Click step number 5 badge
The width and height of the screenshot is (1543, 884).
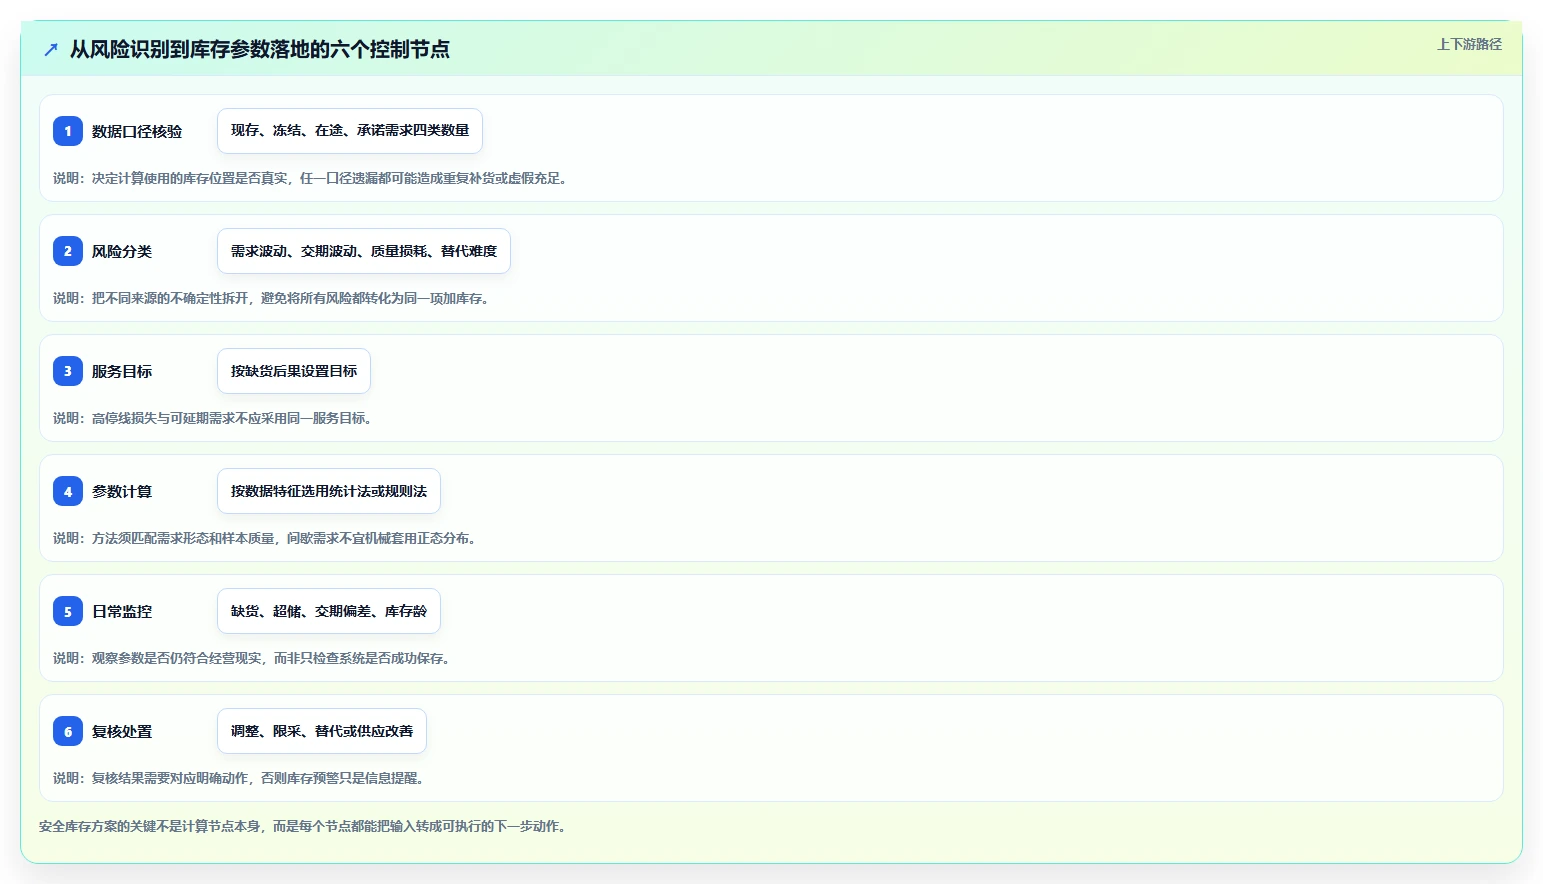pos(68,611)
